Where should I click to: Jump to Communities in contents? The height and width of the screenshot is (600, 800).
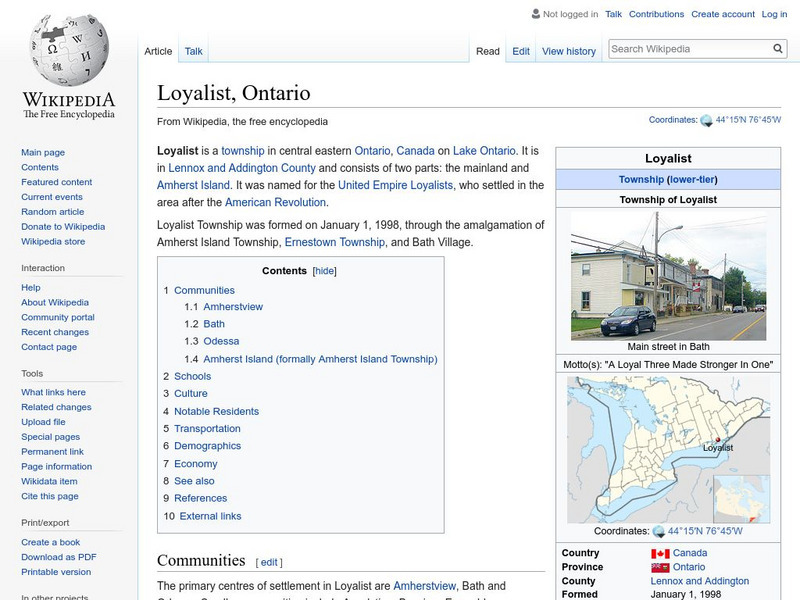[204, 290]
